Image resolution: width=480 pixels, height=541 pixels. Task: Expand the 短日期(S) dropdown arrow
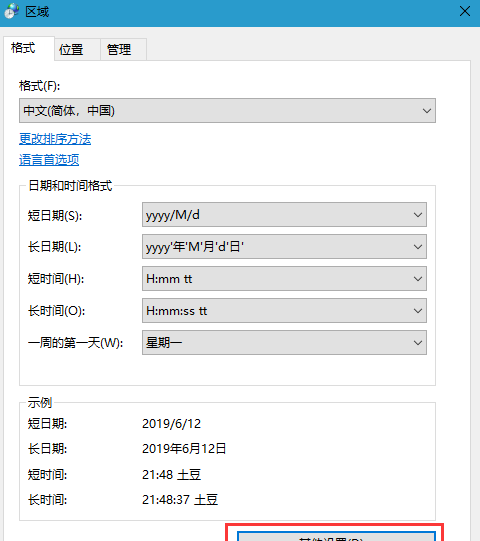tap(418, 215)
